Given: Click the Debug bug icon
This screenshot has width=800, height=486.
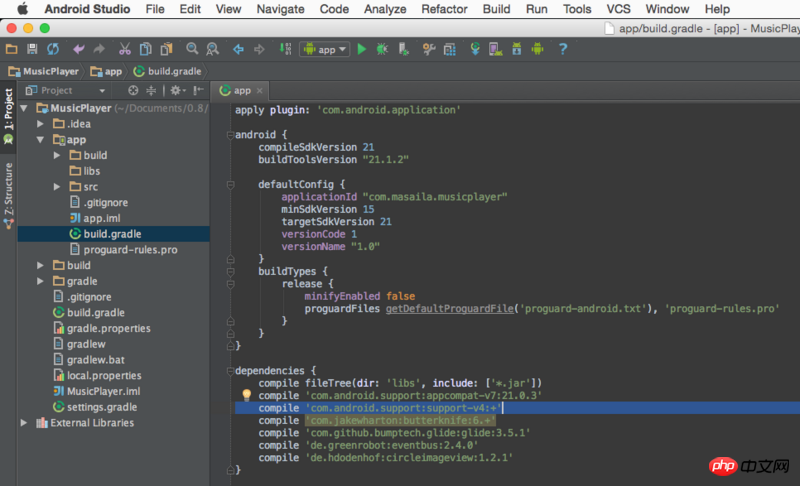Looking at the screenshot, I should (382, 49).
